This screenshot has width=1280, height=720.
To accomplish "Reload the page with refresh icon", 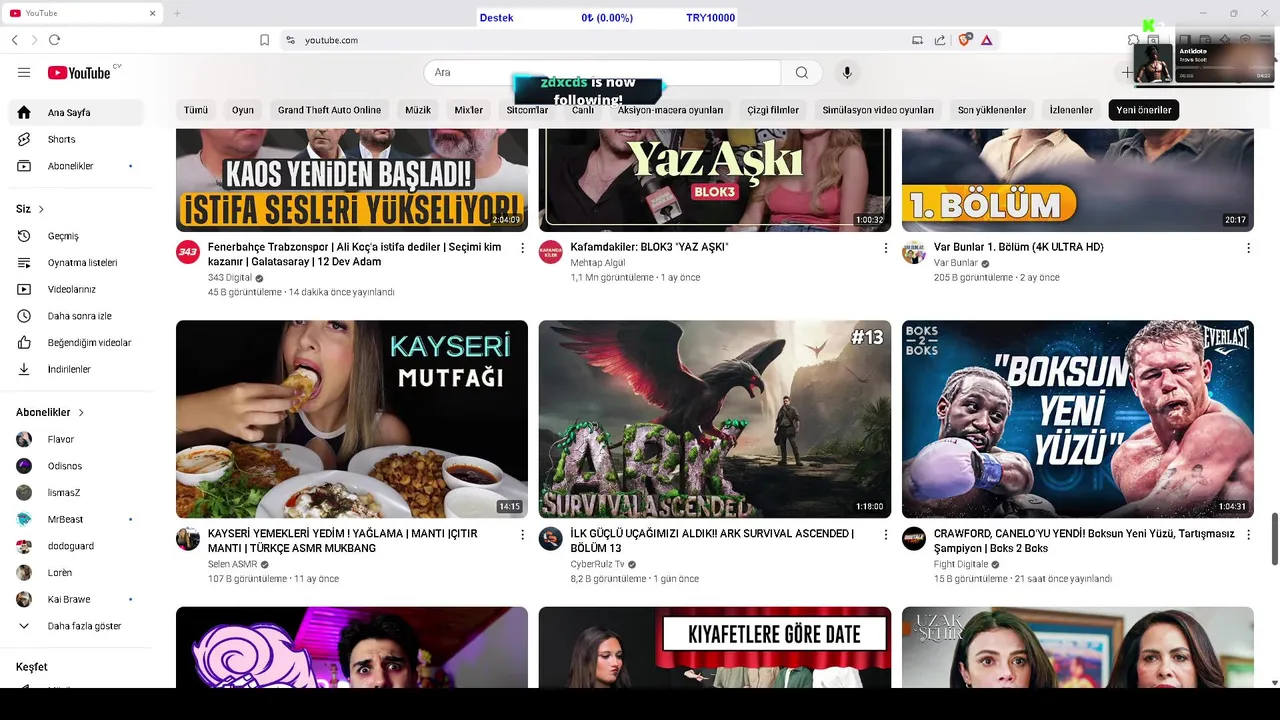I will tap(54, 40).
